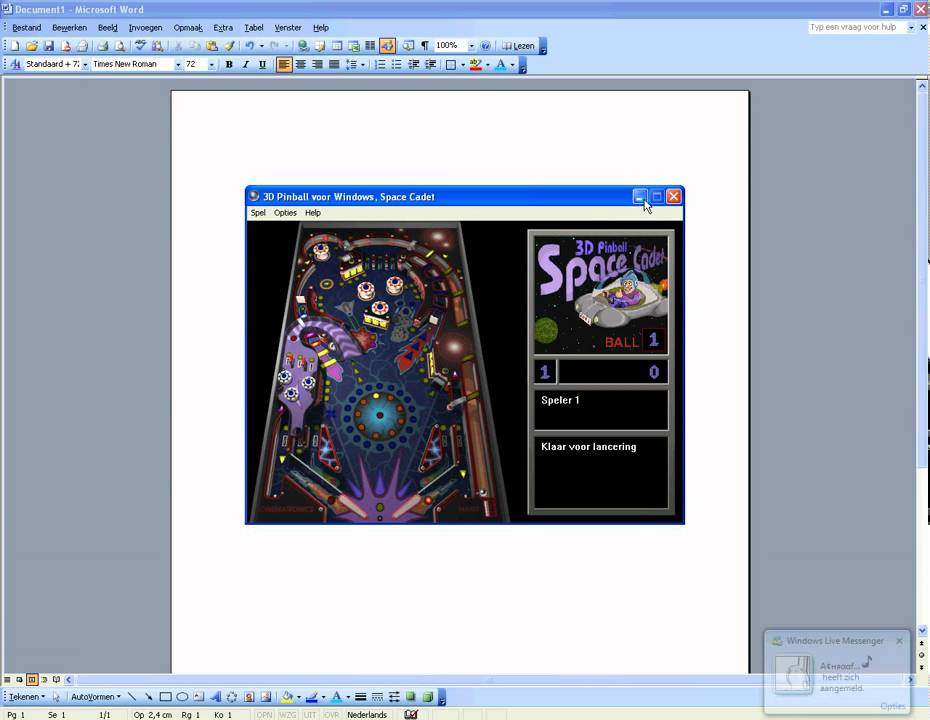Insert WordArt from drawing toolbar
Screen dimensions: 930x720
(215, 697)
